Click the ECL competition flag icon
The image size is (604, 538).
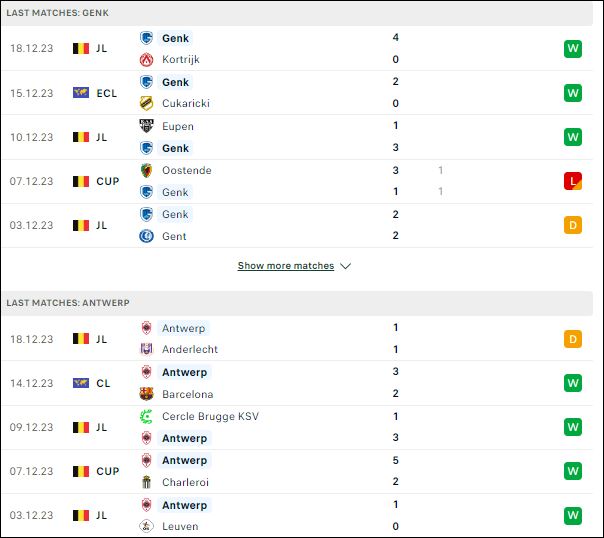81,93
